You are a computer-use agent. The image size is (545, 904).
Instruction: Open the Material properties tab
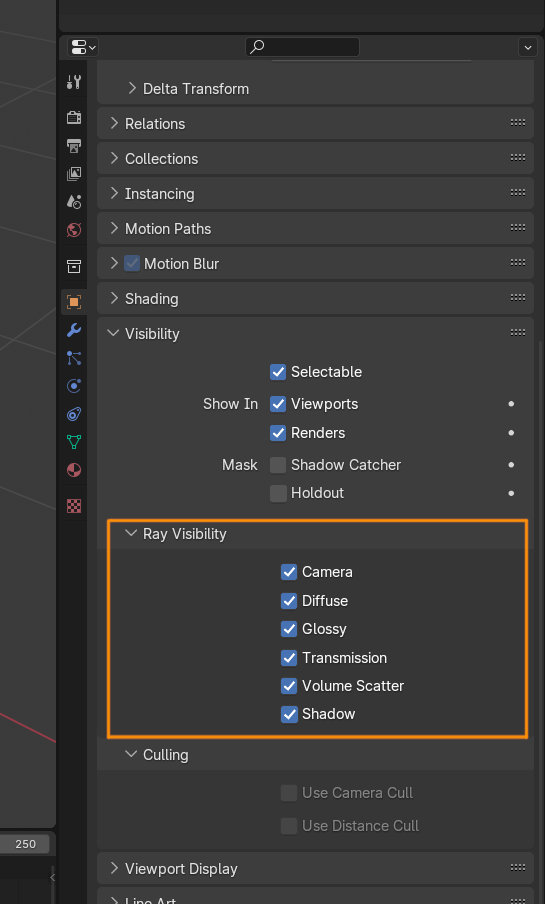(74, 470)
